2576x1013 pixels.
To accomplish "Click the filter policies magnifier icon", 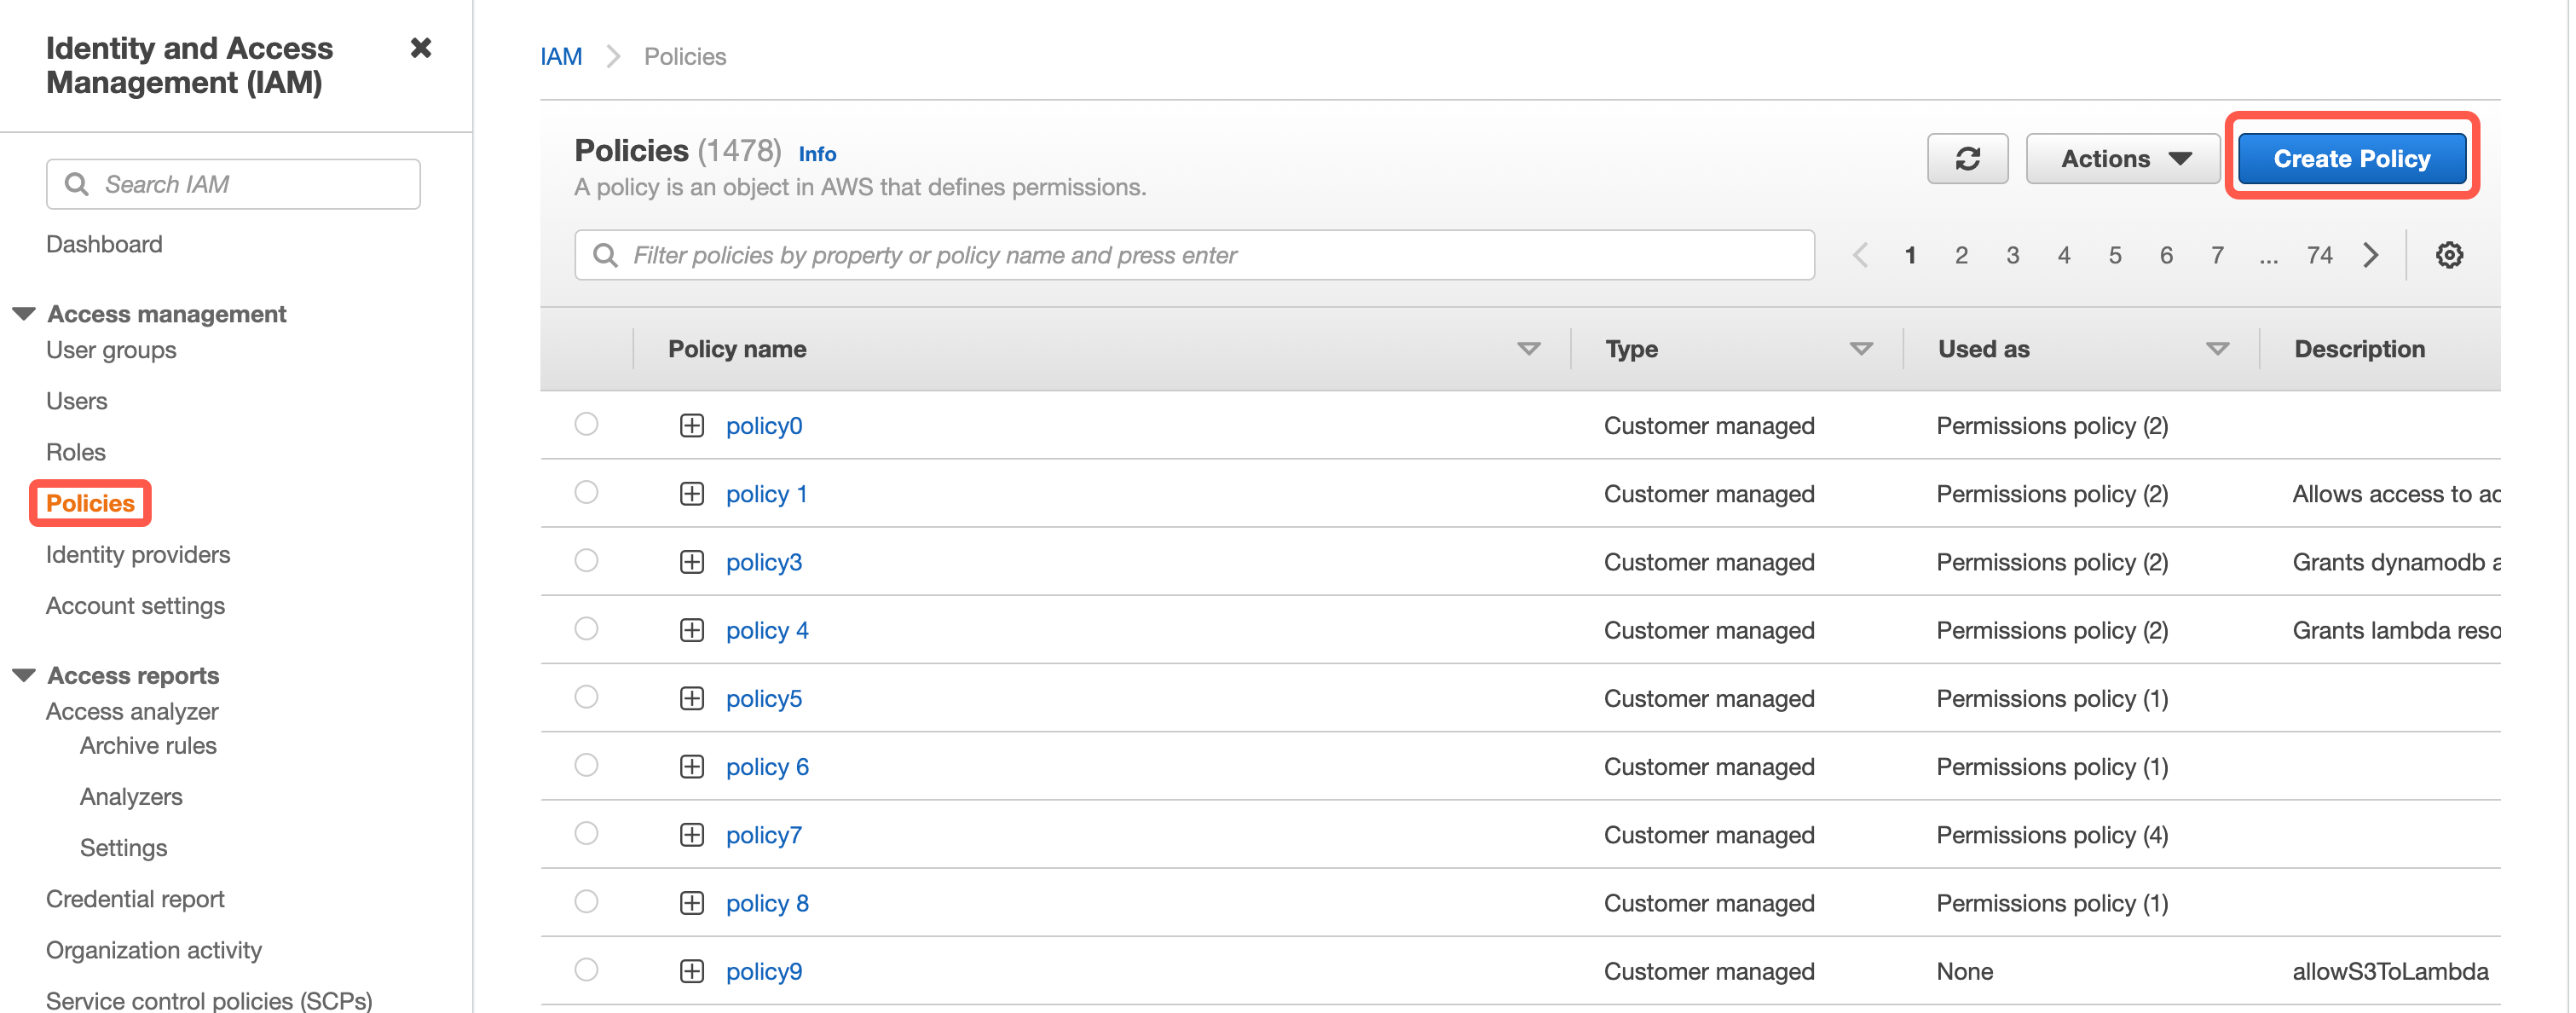I will [x=604, y=255].
